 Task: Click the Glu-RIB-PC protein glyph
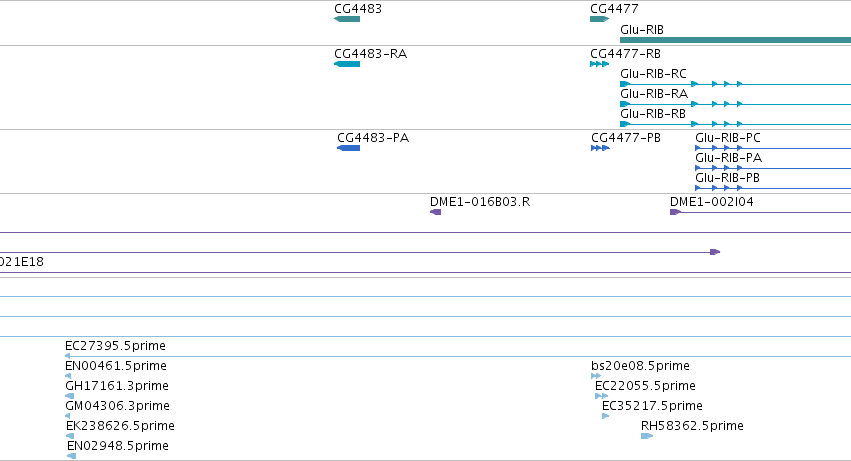pyautogui.click(x=773, y=148)
